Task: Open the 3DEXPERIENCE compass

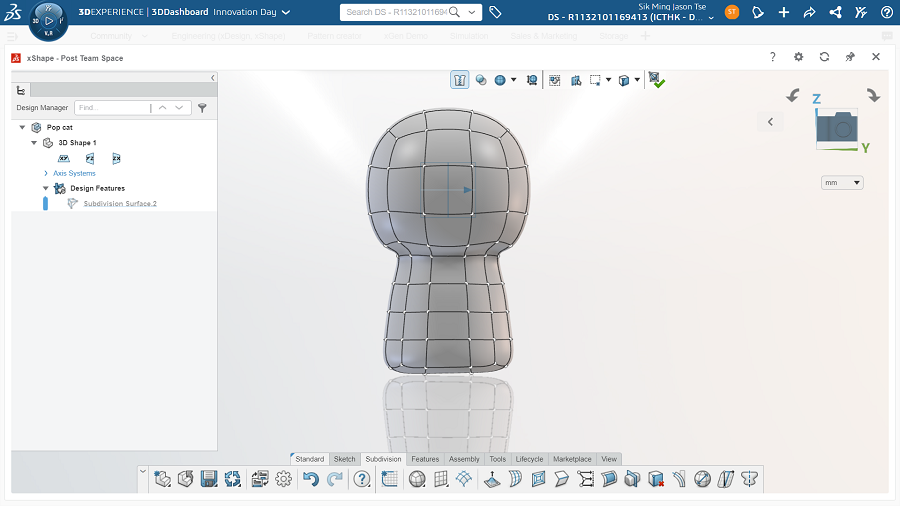Action: click(x=48, y=19)
